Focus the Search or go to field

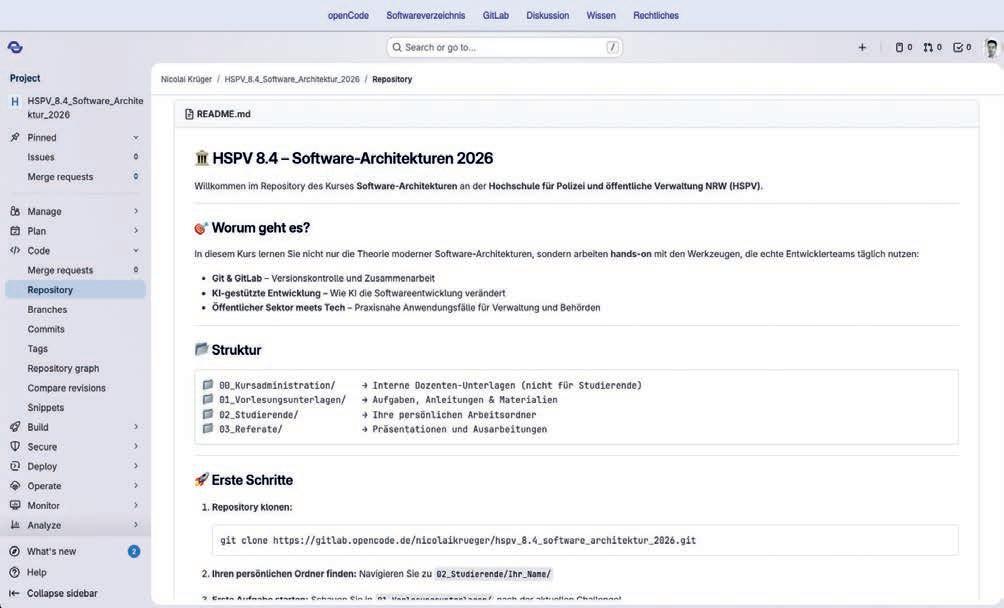505,47
